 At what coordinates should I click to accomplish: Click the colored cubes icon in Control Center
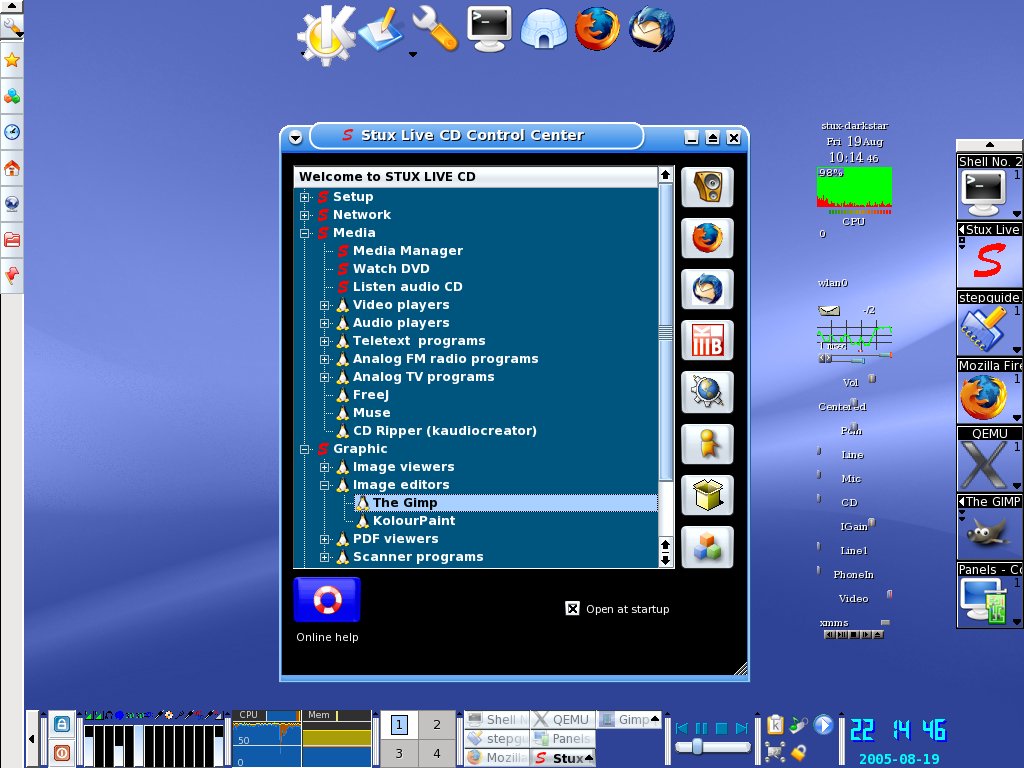[707, 547]
